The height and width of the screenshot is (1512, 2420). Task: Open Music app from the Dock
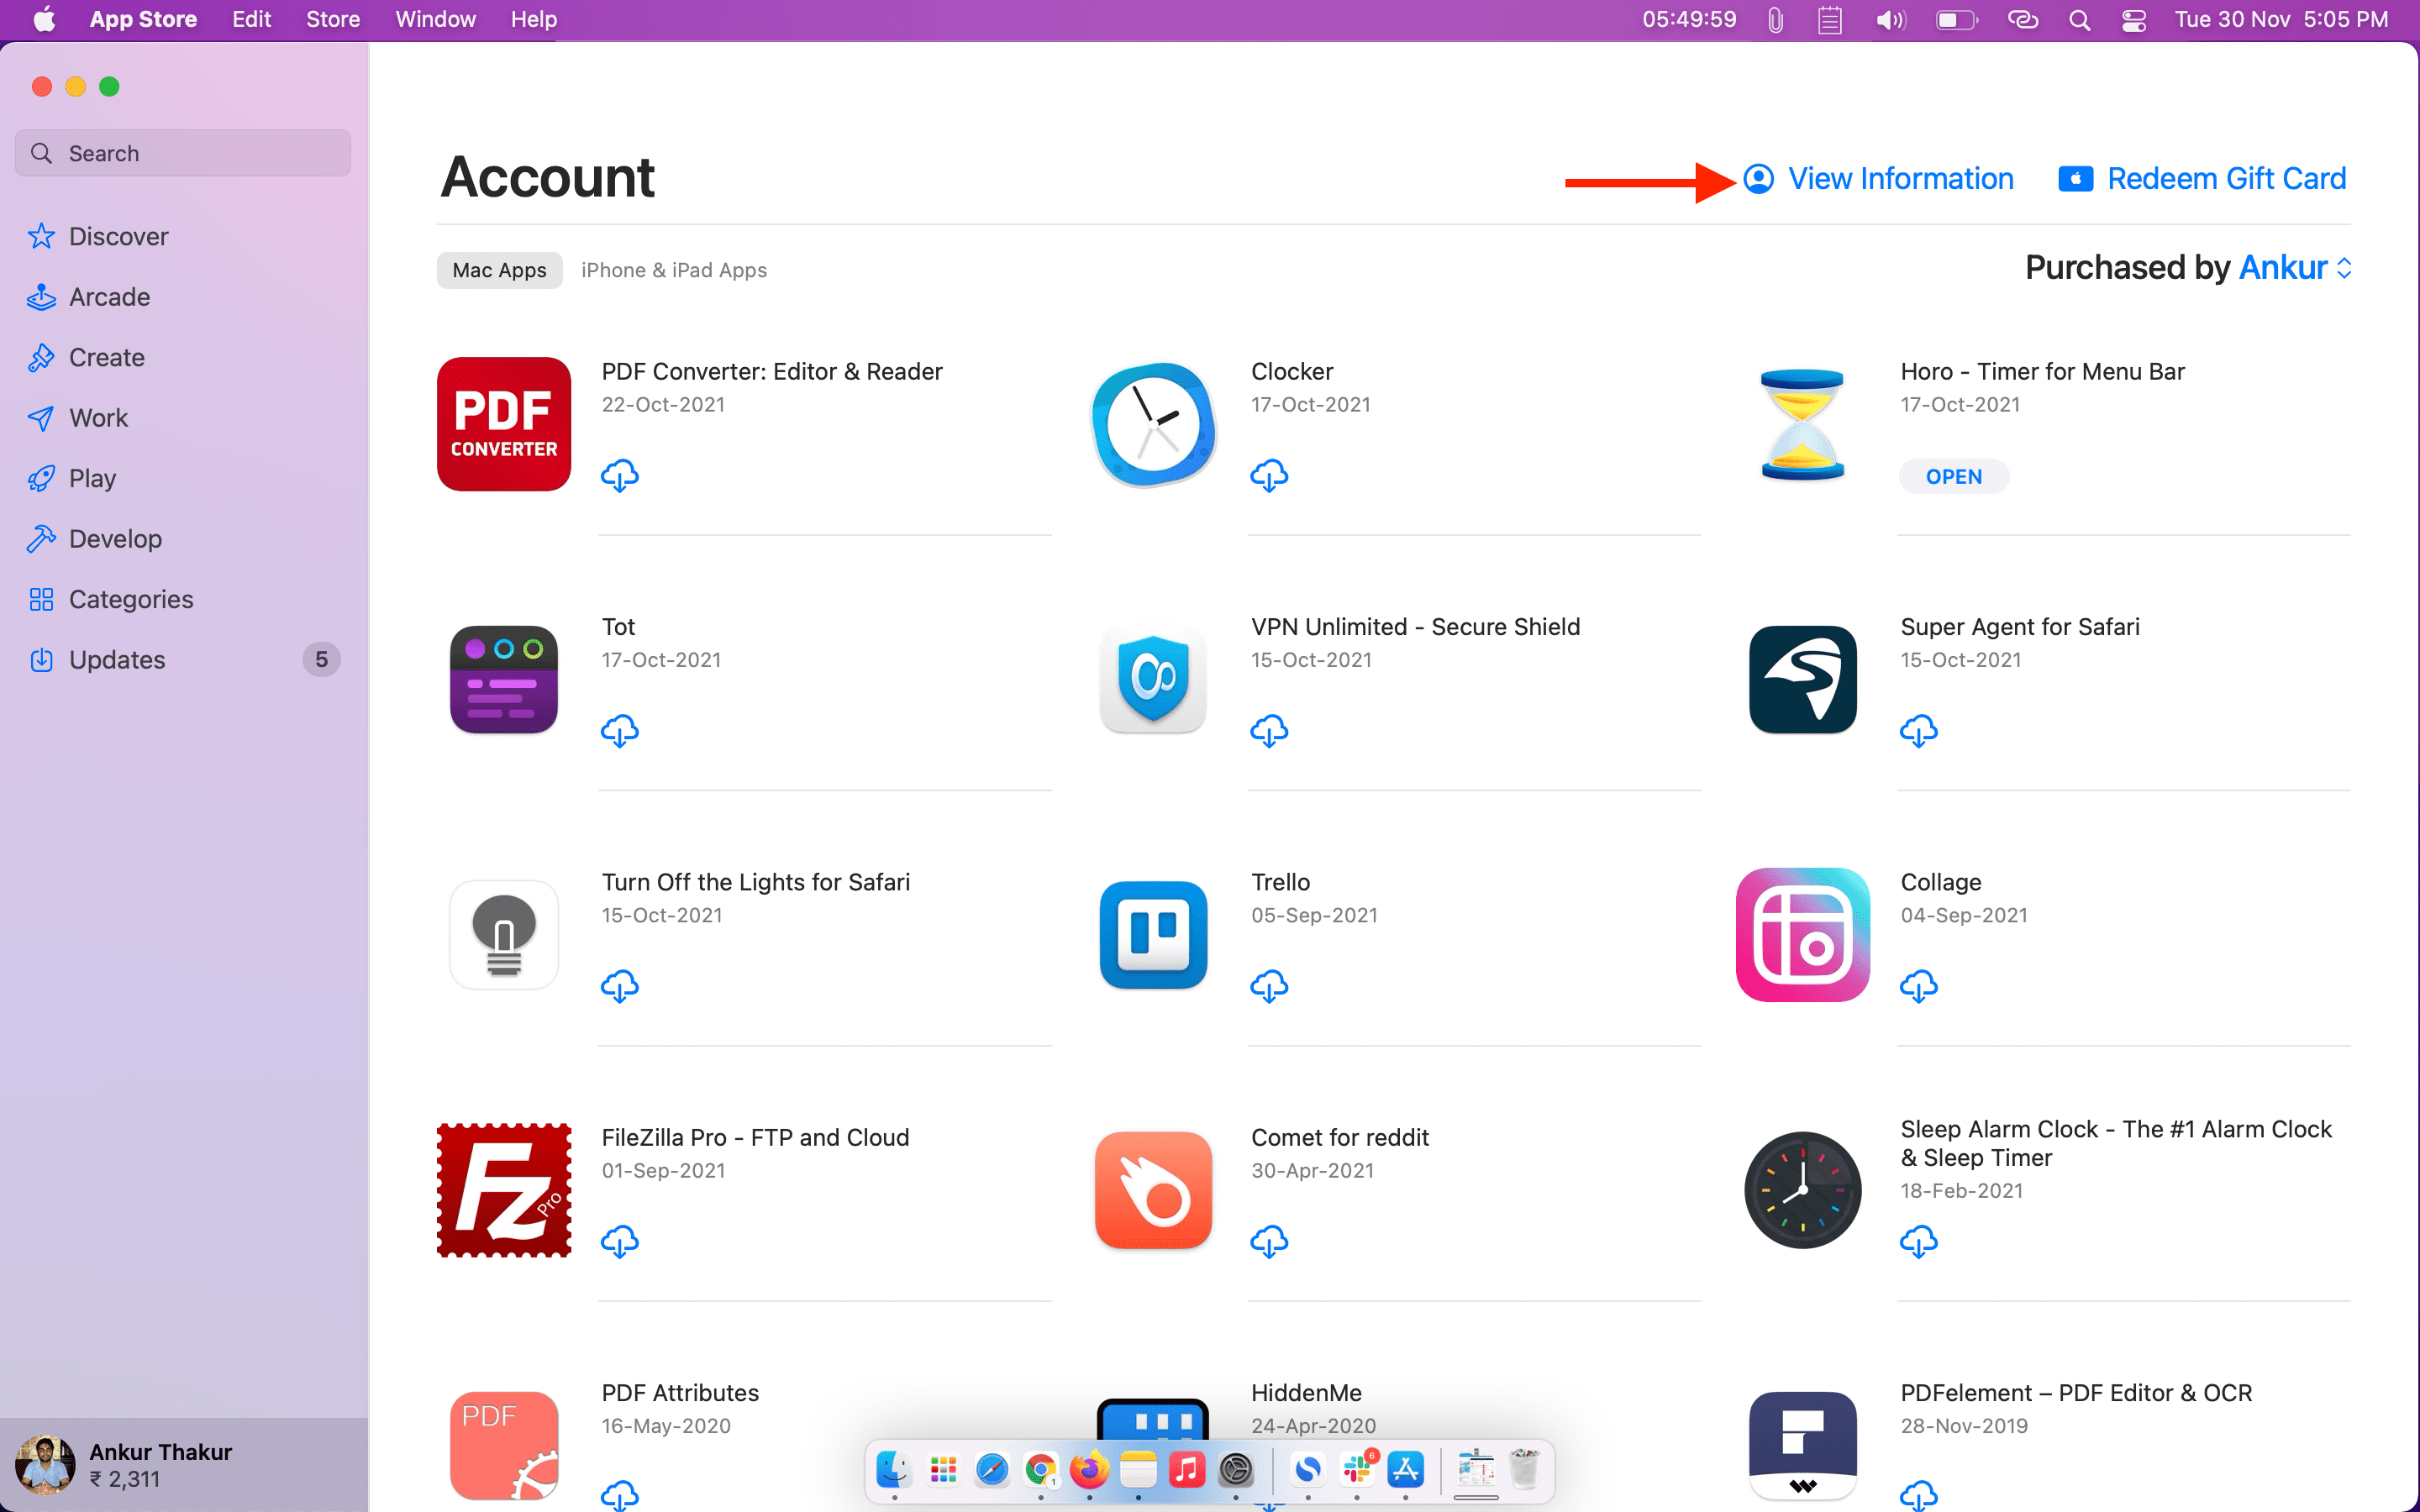click(x=1187, y=1470)
